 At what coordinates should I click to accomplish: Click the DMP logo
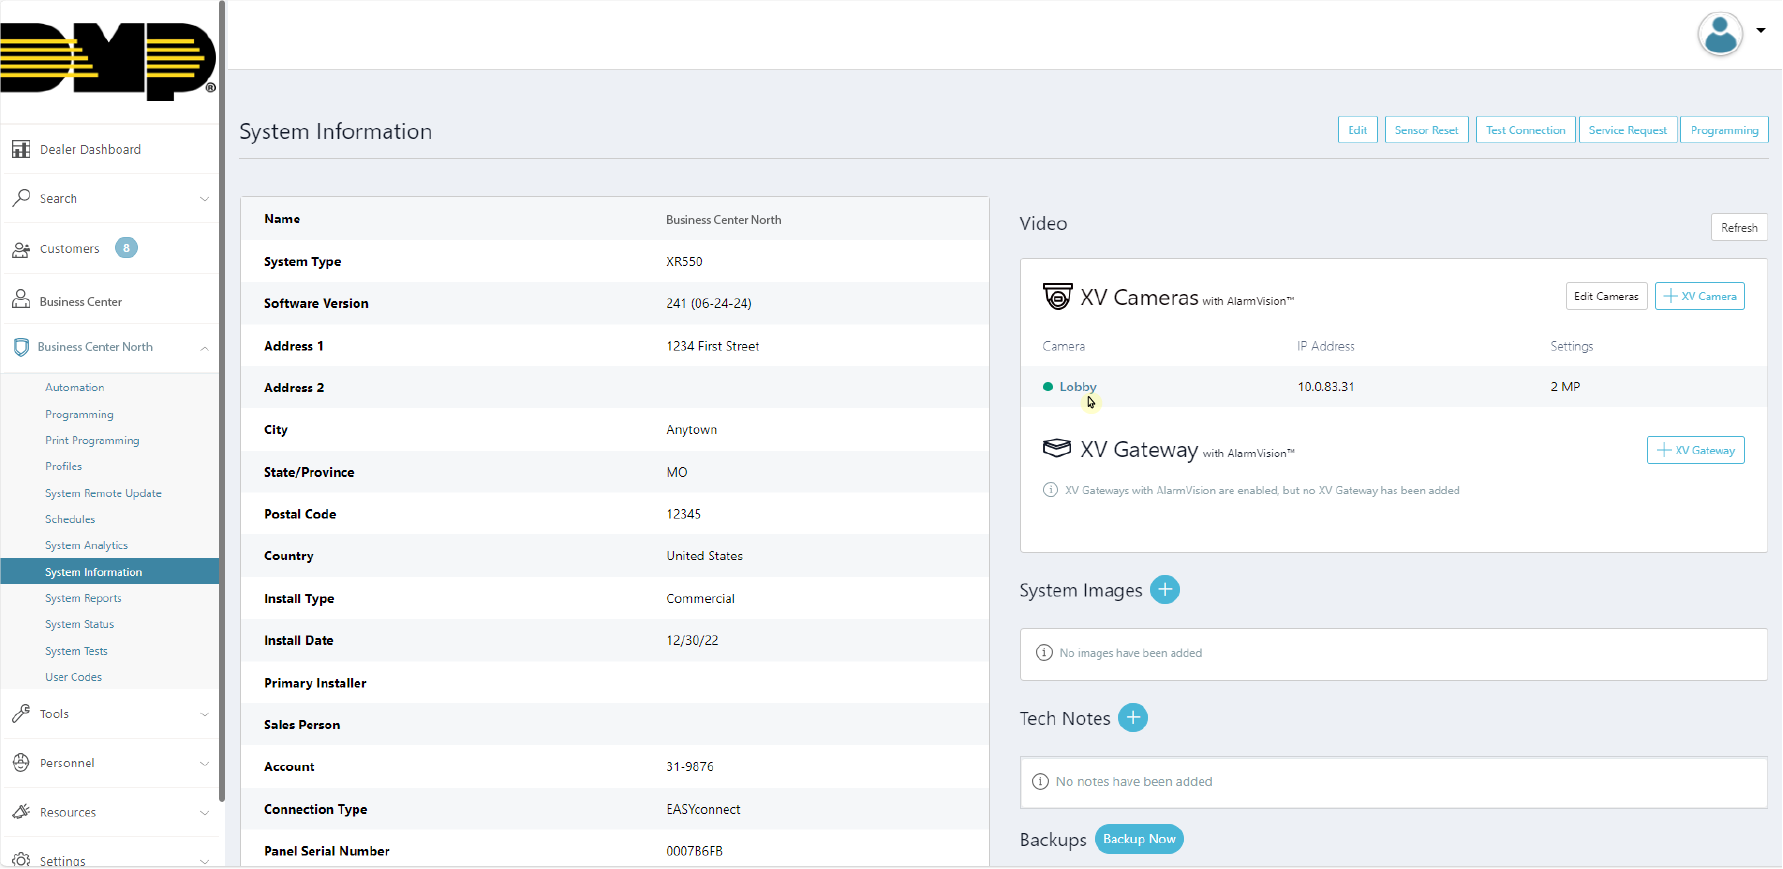click(x=108, y=60)
